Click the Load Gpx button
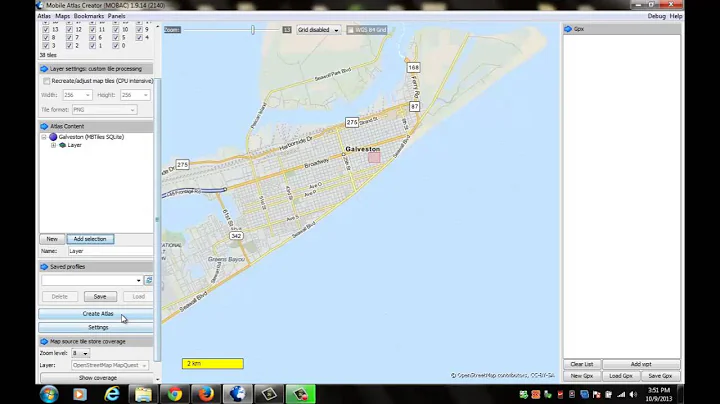720x404 pixels. point(621,376)
